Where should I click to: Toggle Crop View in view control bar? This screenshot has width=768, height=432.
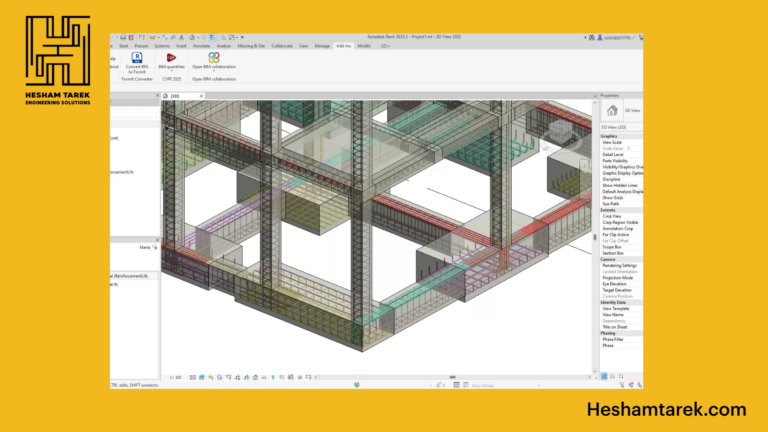tap(238, 377)
